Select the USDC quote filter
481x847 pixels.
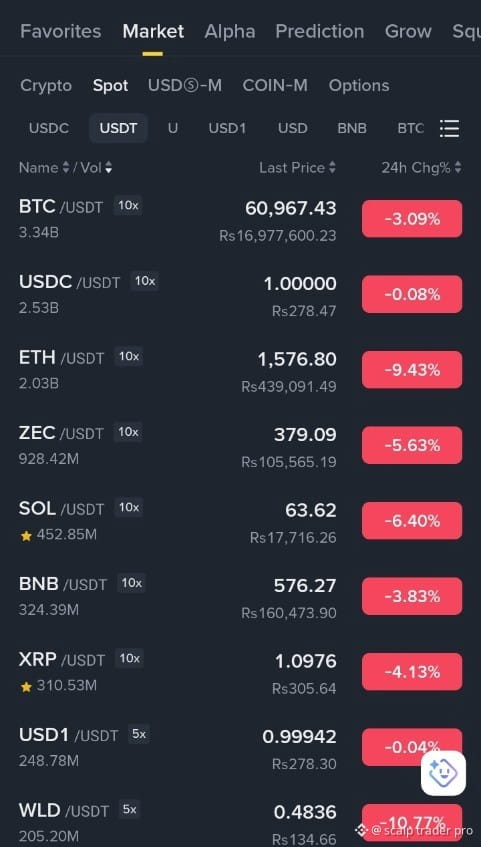pos(49,129)
